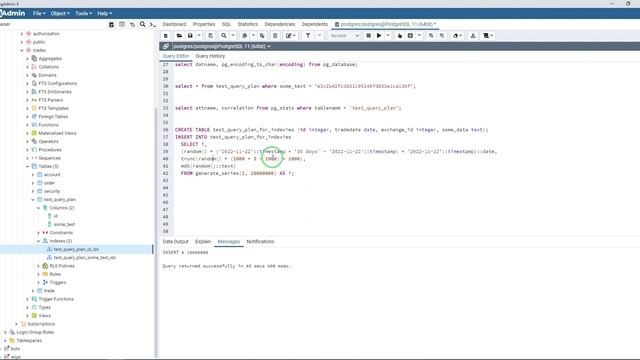Collapse the Indexes (2) node
The image size is (640, 360).
coord(39,241)
